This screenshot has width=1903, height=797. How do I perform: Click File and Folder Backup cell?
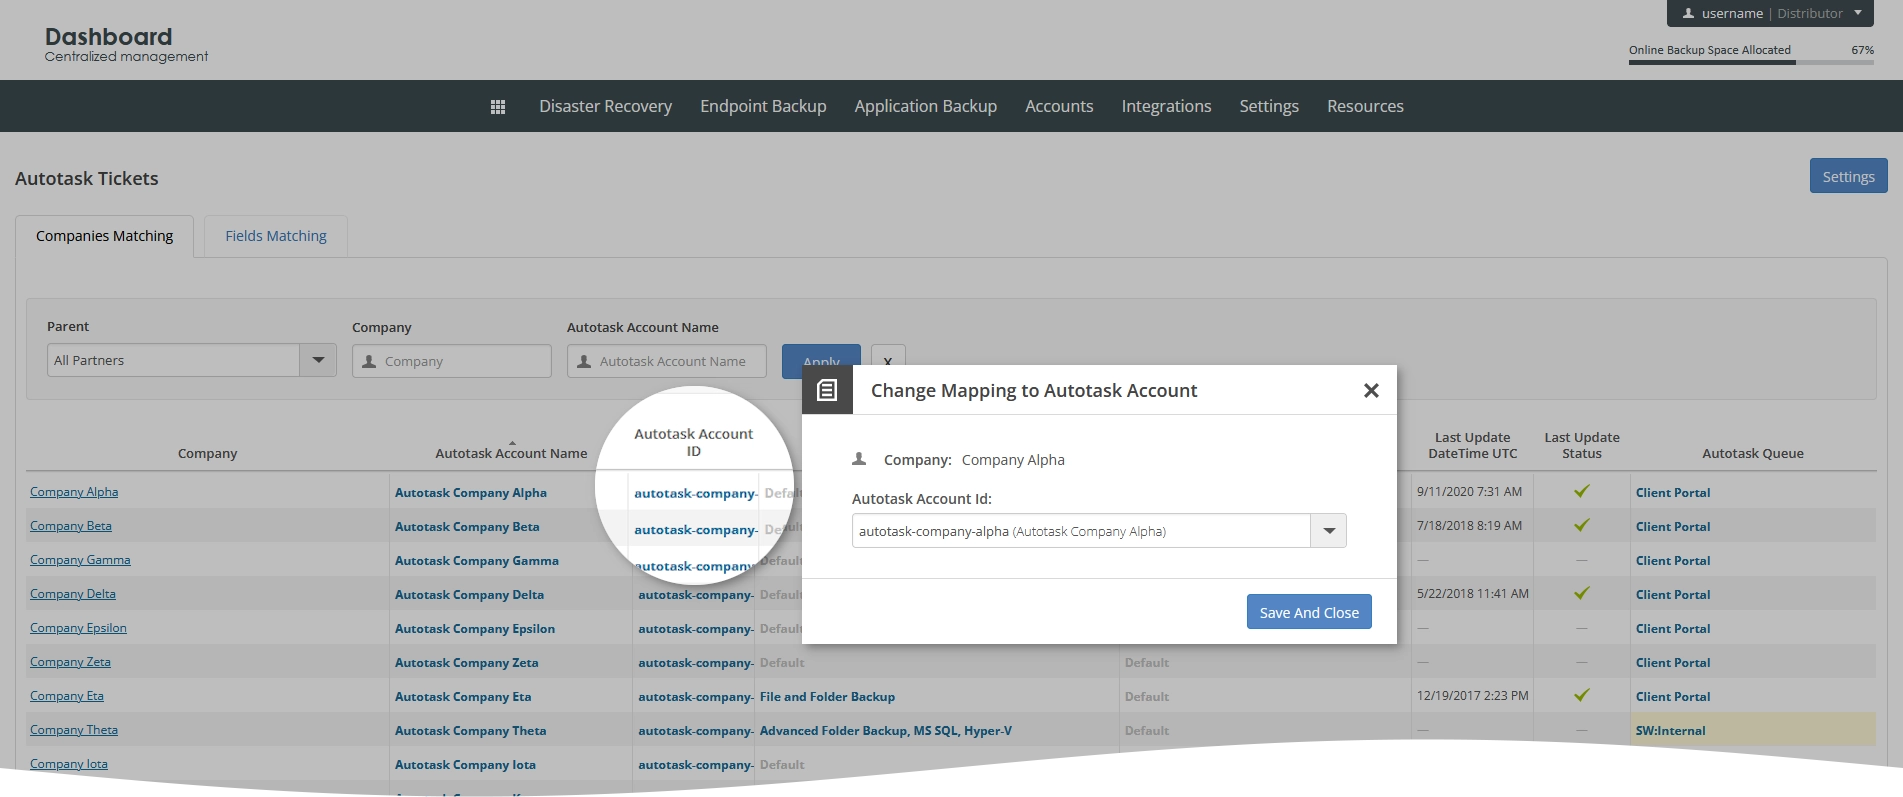coord(827,697)
